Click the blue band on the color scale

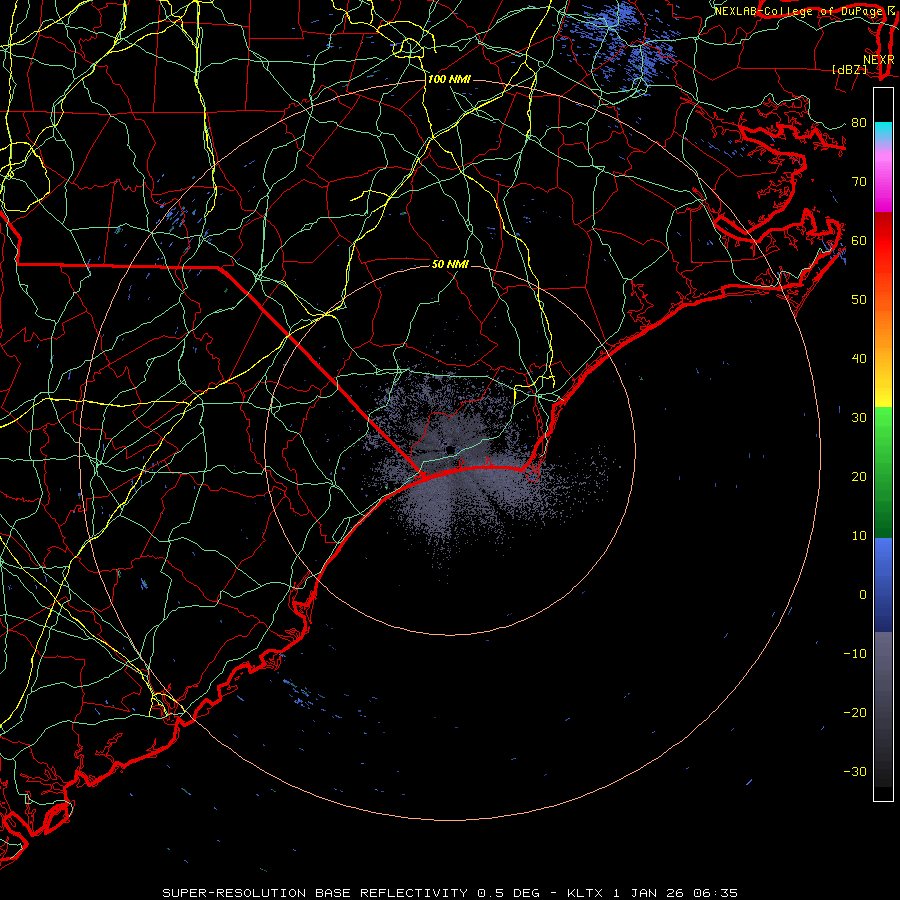pos(883,585)
